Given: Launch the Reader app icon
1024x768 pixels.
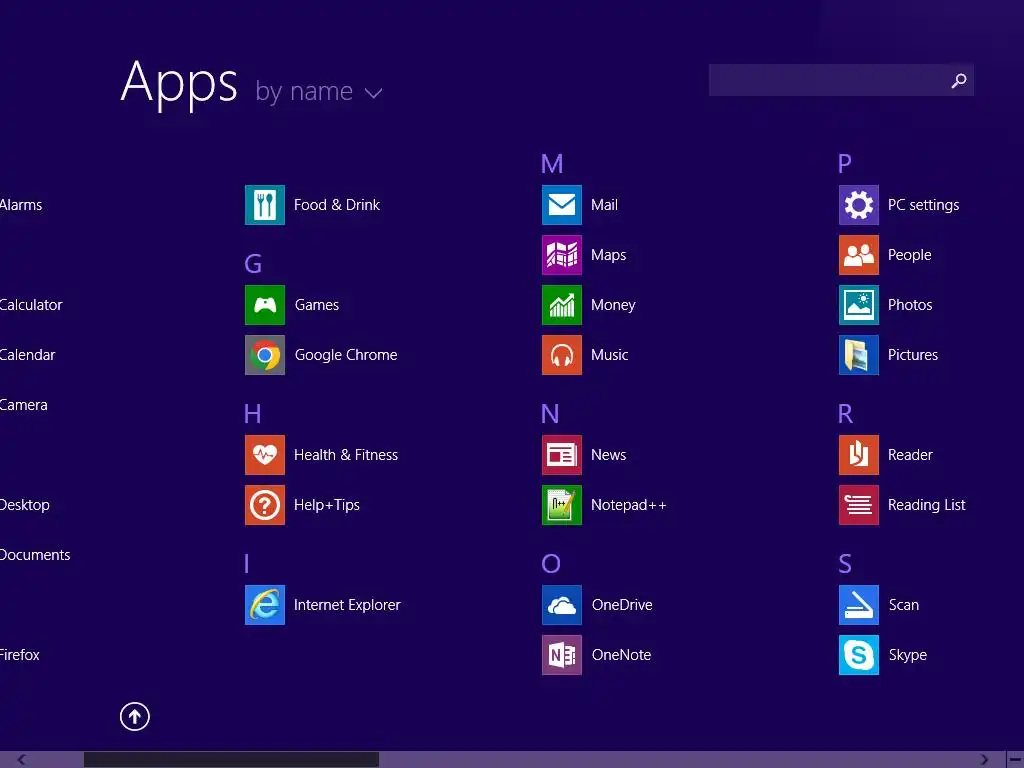Looking at the screenshot, I should pos(859,455).
